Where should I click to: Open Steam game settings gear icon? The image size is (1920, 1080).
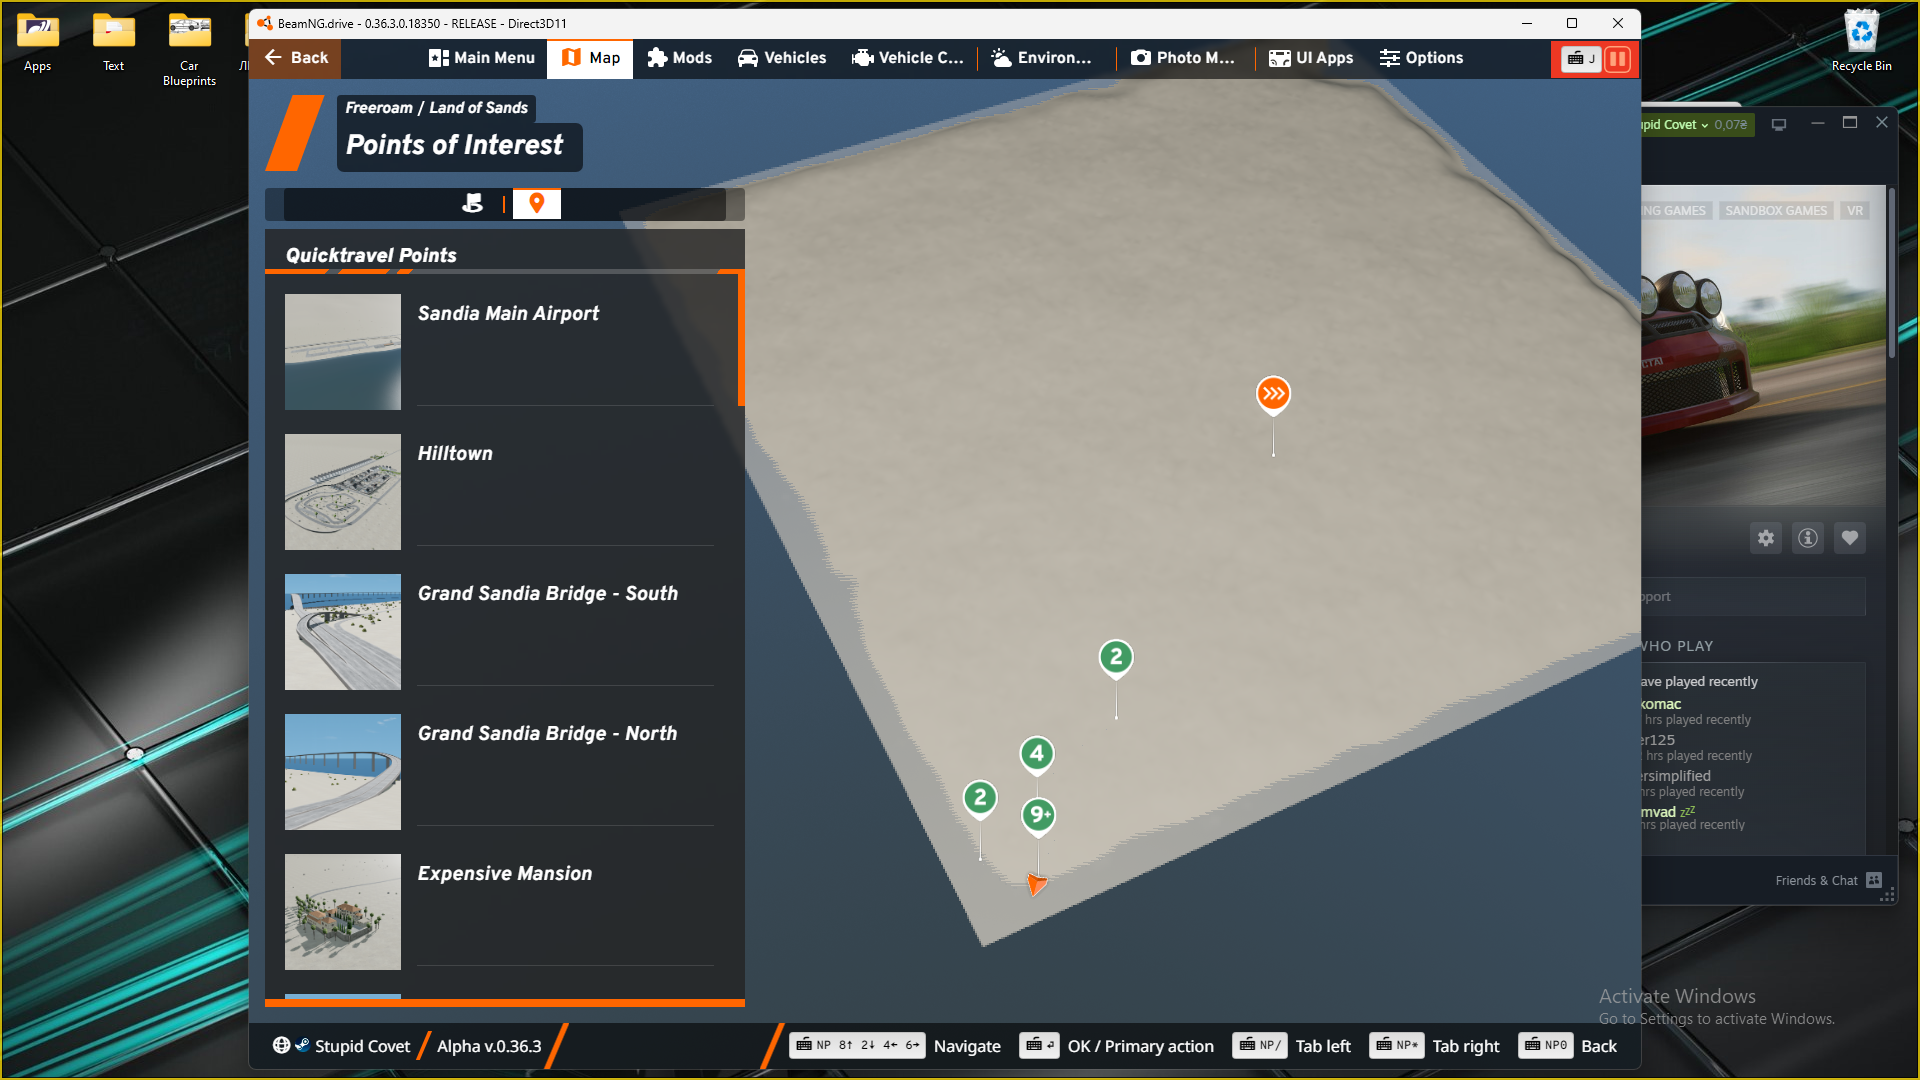[x=1766, y=538]
